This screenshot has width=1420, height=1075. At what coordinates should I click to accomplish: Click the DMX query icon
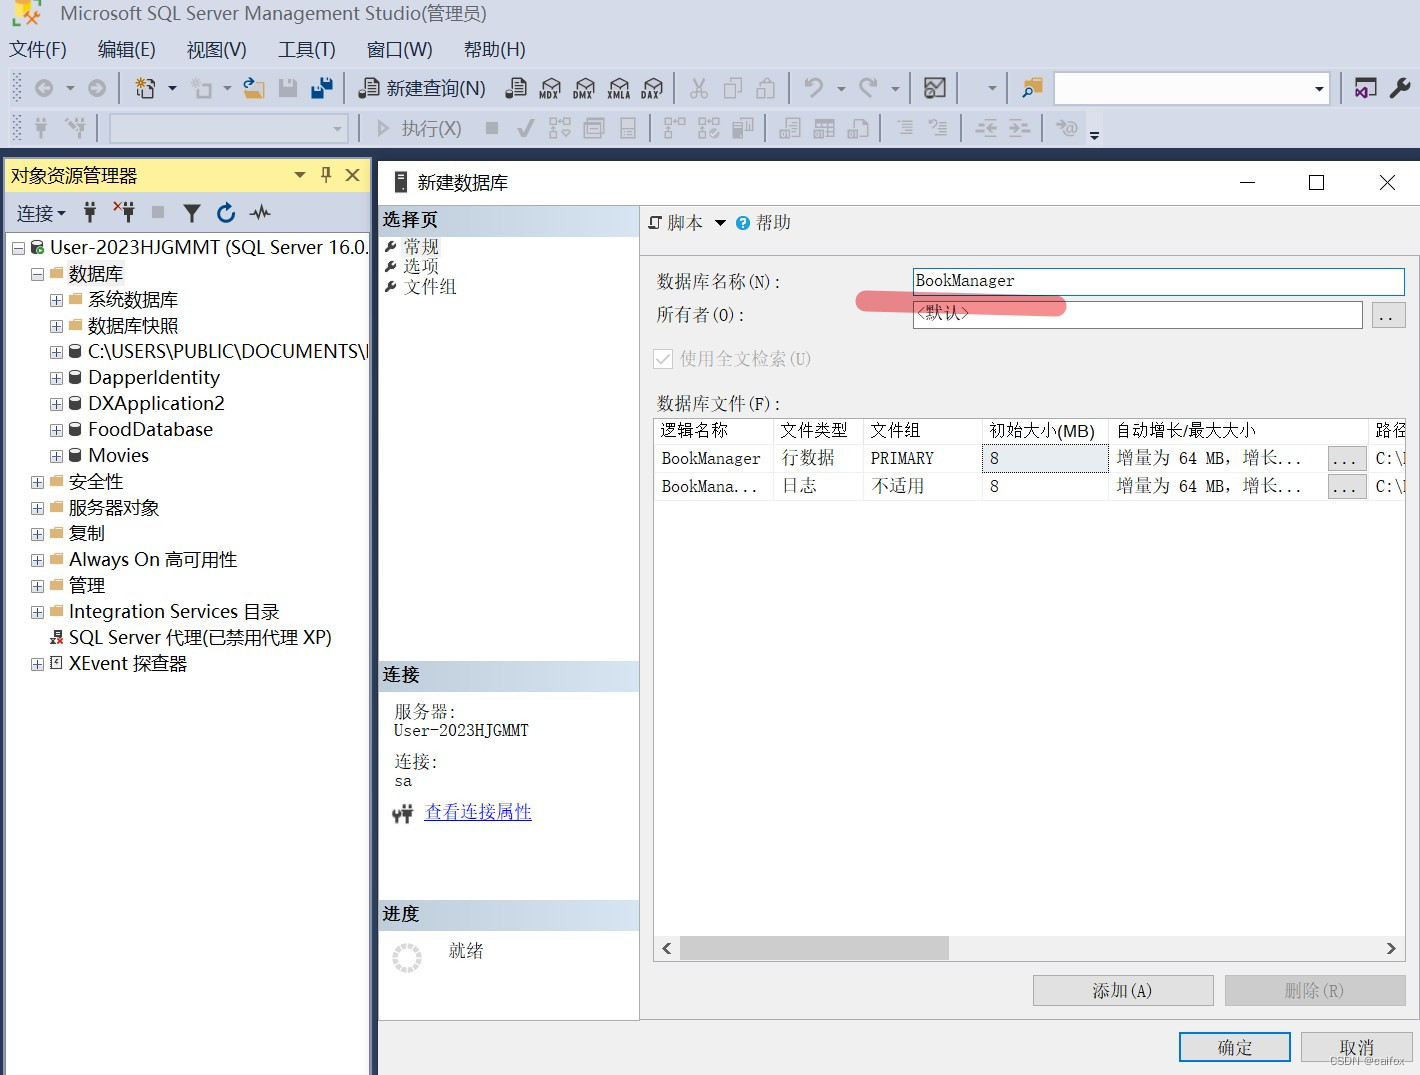(x=584, y=88)
